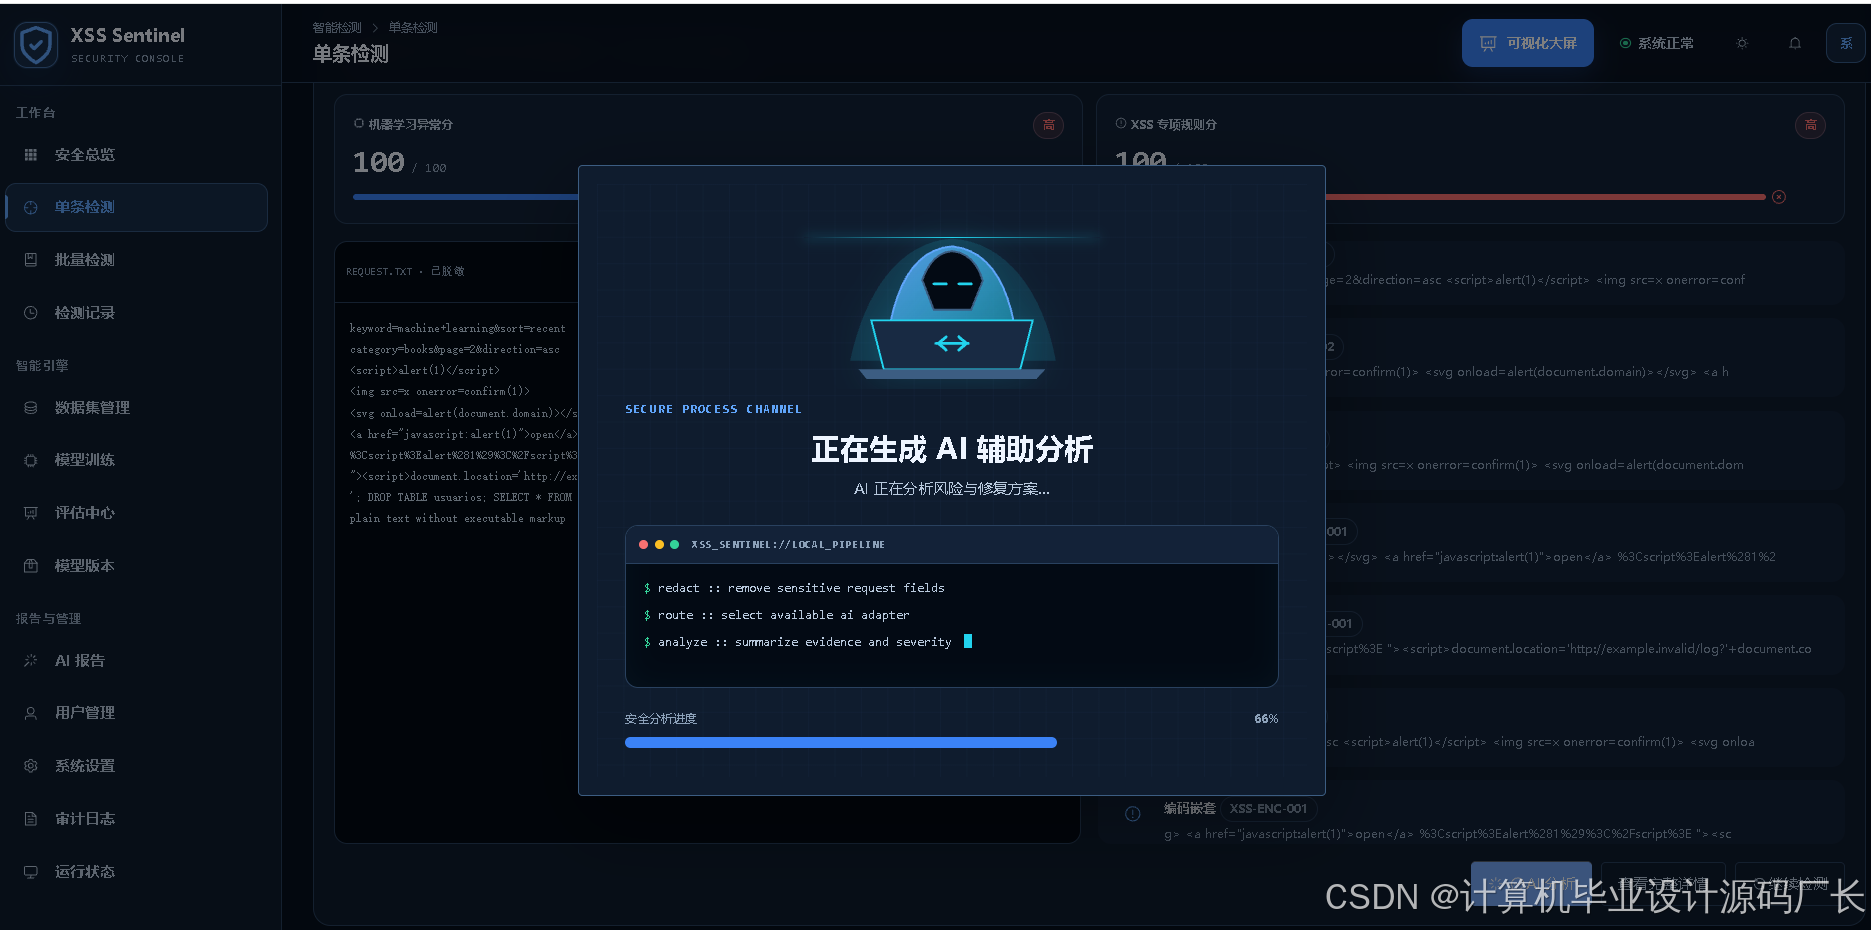The height and width of the screenshot is (930, 1871).
Task: Open 数据集管理 via its database icon
Action: click(x=31, y=408)
